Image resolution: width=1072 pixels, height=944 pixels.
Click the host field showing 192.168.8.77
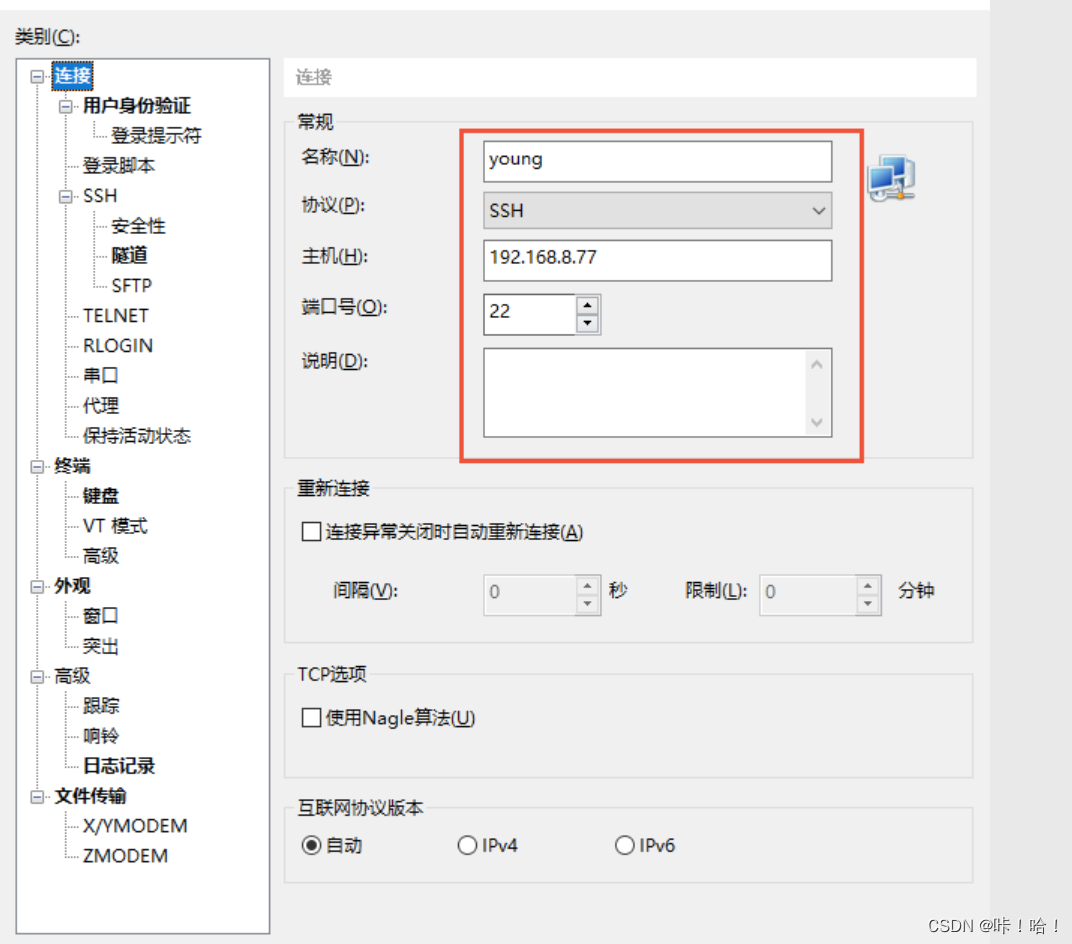(x=657, y=260)
